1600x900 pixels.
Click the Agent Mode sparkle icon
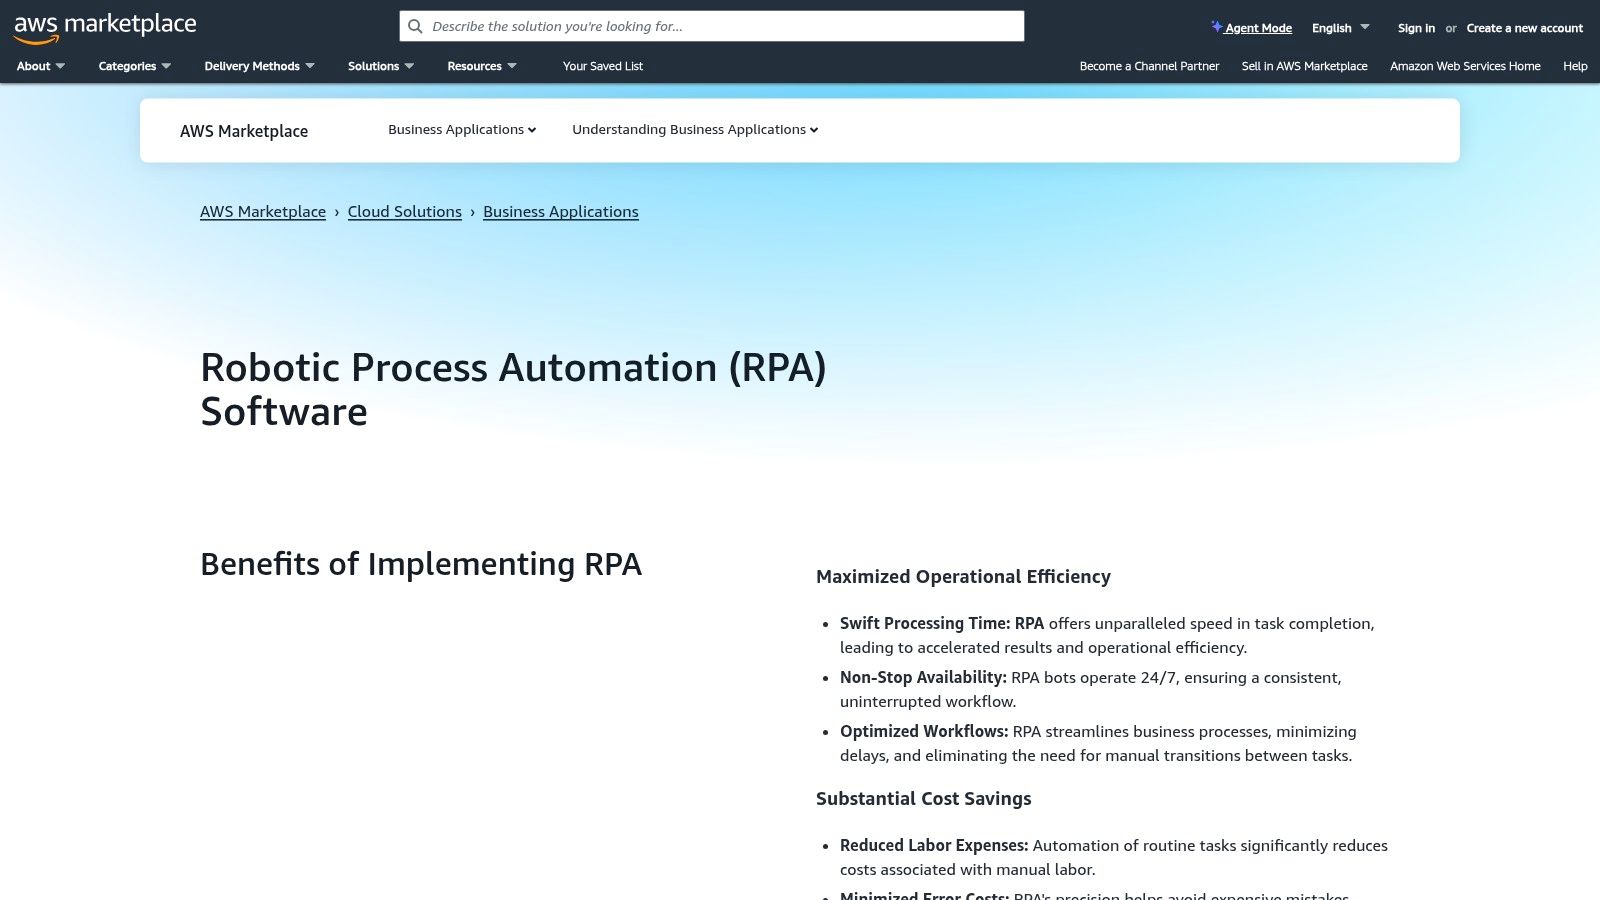pyautogui.click(x=1216, y=27)
